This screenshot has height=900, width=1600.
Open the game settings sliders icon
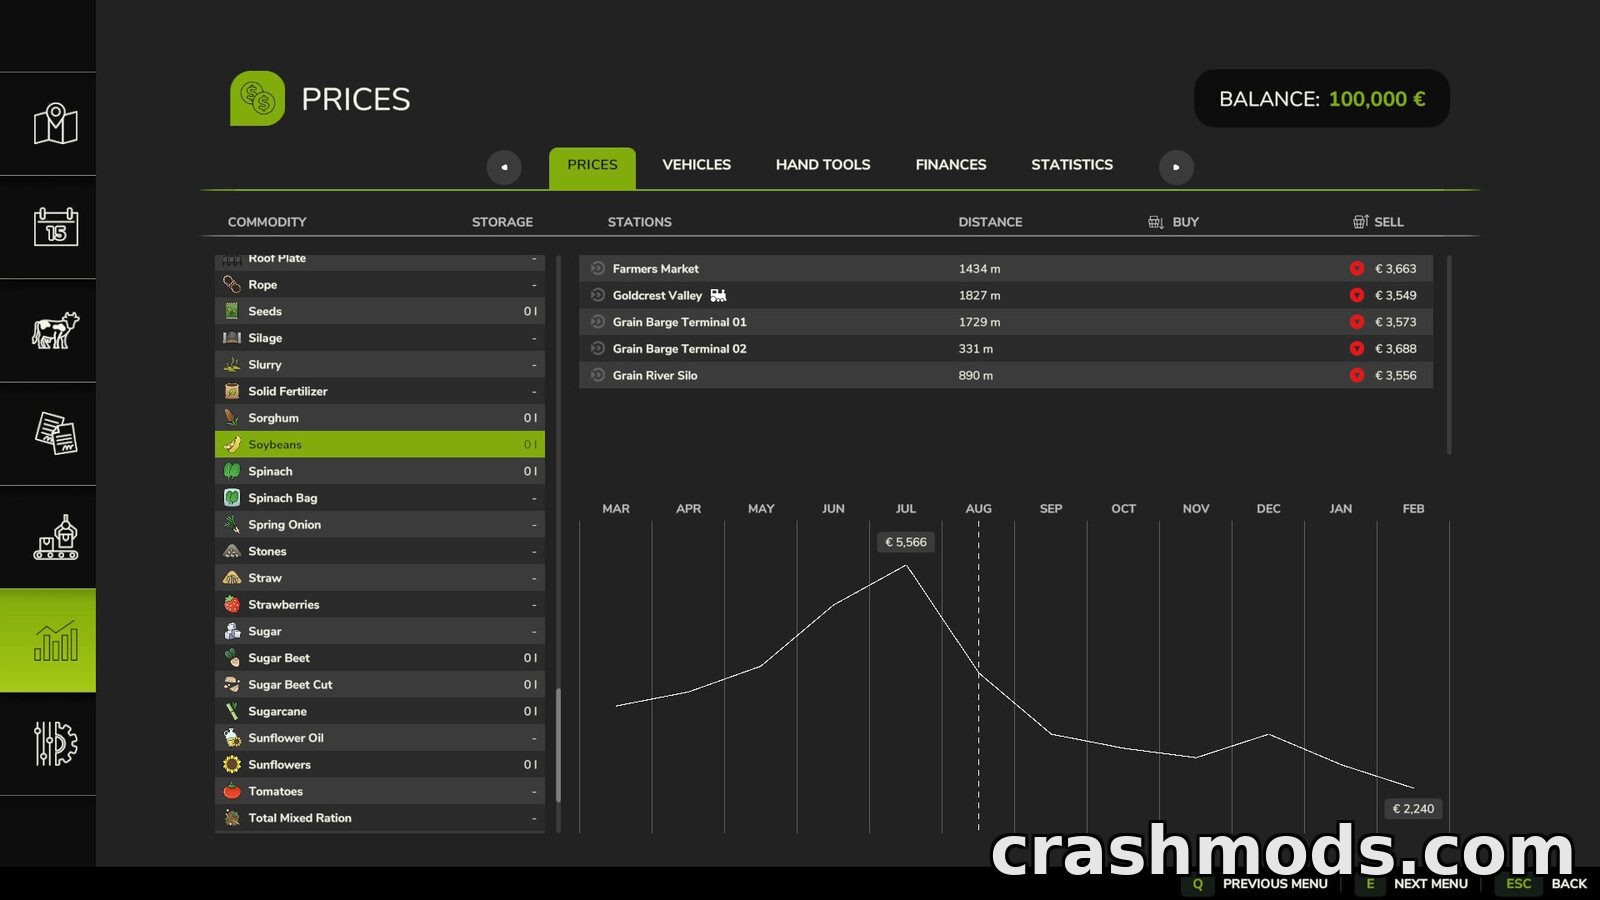coord(55,744)
